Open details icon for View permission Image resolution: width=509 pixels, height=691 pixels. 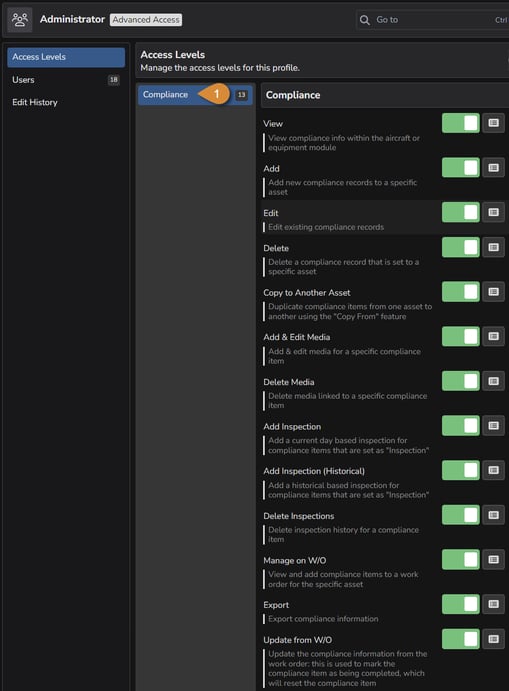[493, 123]
